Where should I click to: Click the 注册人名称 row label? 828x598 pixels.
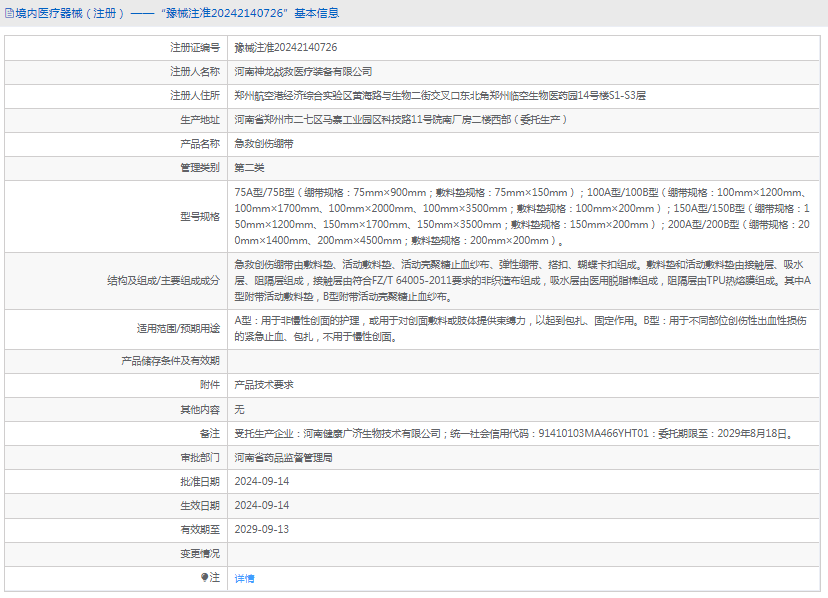pos(195,72)
